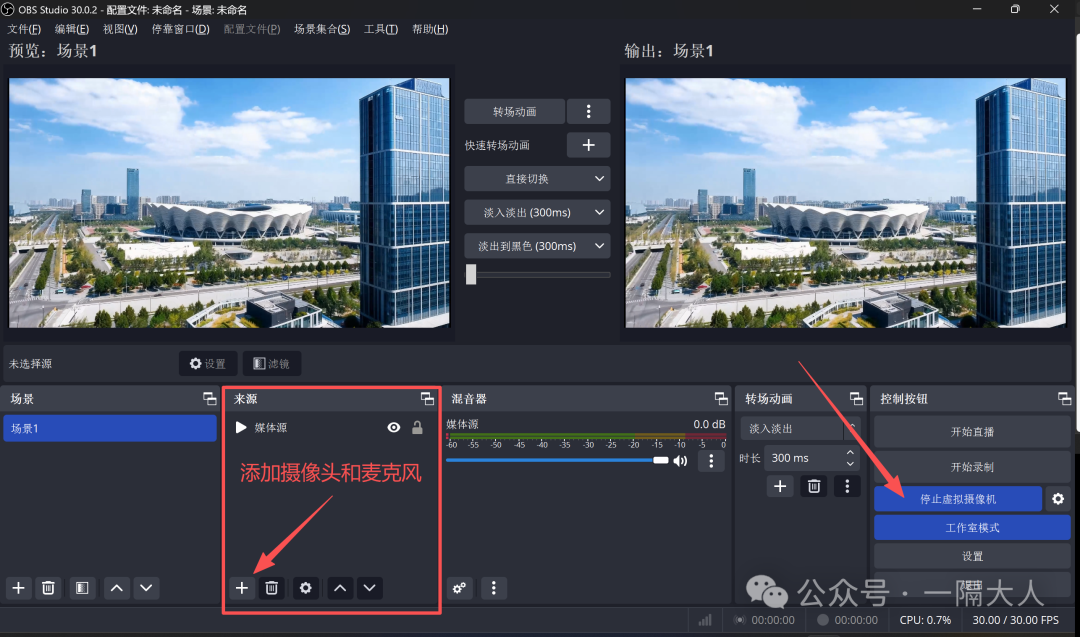Open virtual camera settings gear icon
The image size is (1080, 637).
pyautogui.click(x=1058, y=498)
